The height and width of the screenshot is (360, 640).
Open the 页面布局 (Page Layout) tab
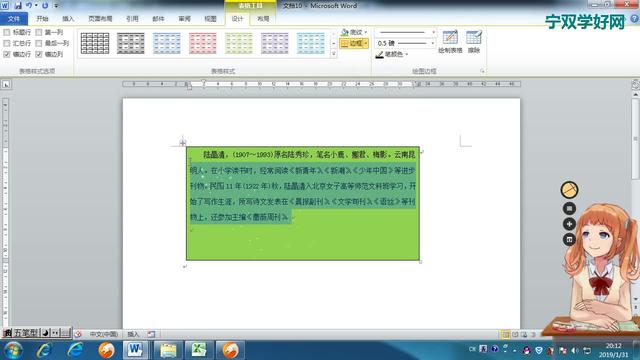click(x=100, y=19)
